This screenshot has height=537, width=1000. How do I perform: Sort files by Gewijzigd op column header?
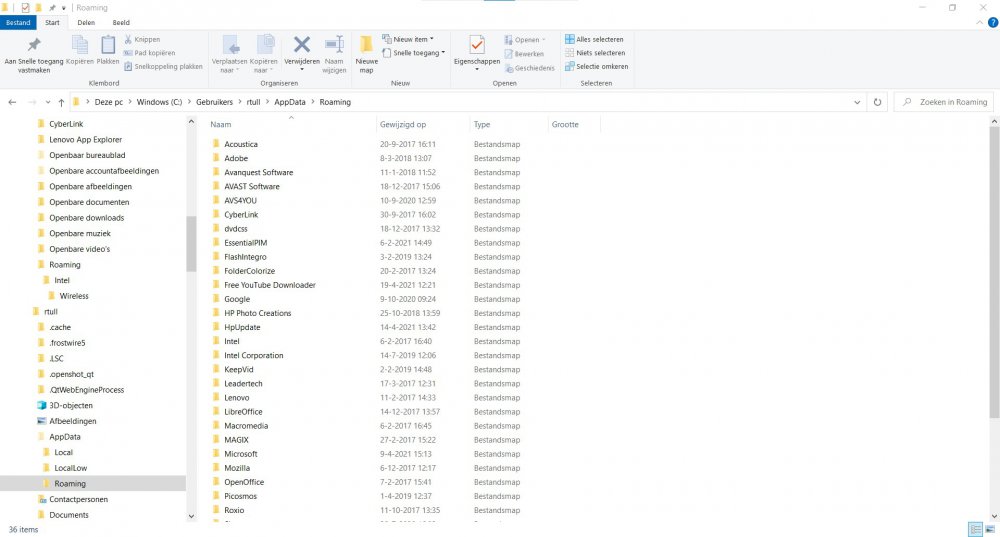pos(403,125)
